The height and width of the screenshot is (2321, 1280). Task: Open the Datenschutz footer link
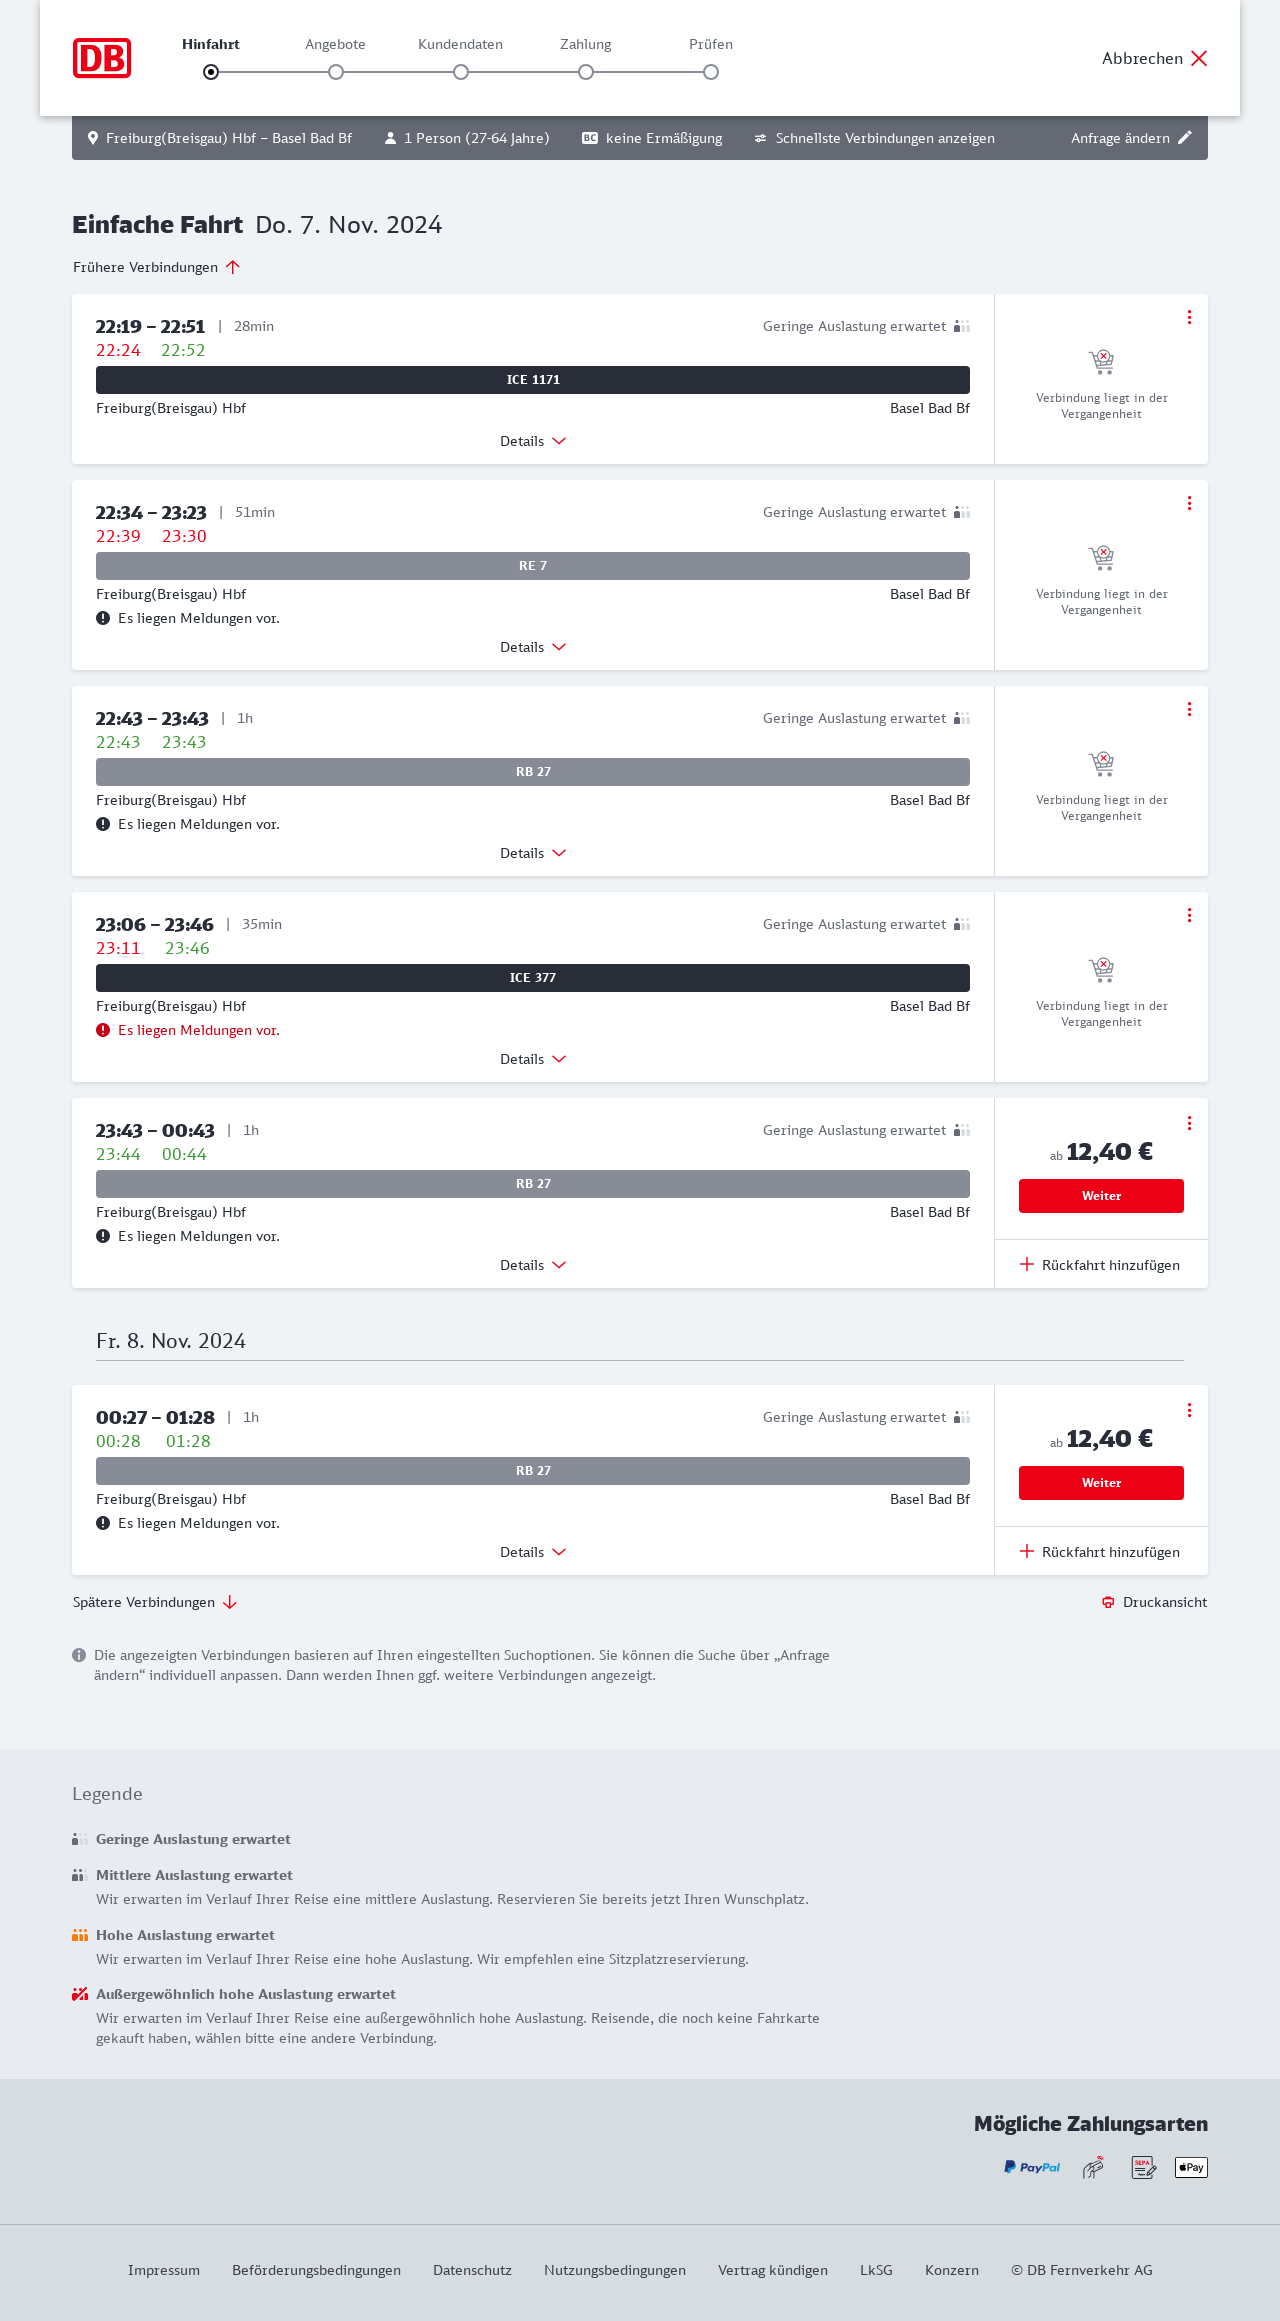[472, 2270]
